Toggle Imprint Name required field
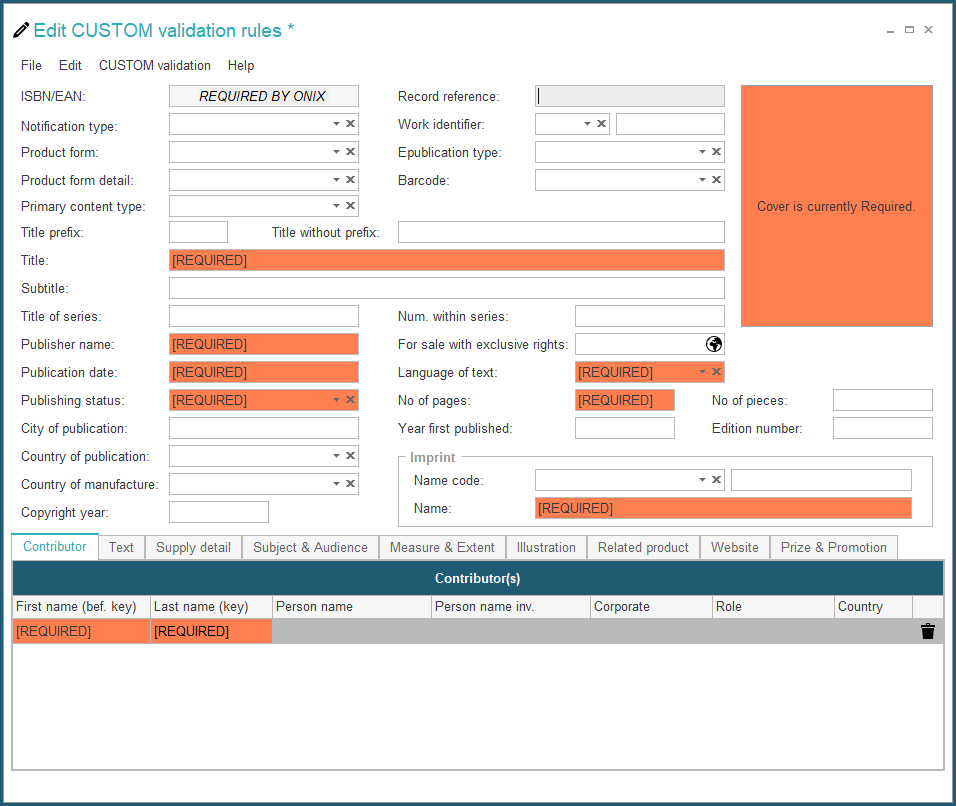 pyautogui.click(x=724, y=508)
